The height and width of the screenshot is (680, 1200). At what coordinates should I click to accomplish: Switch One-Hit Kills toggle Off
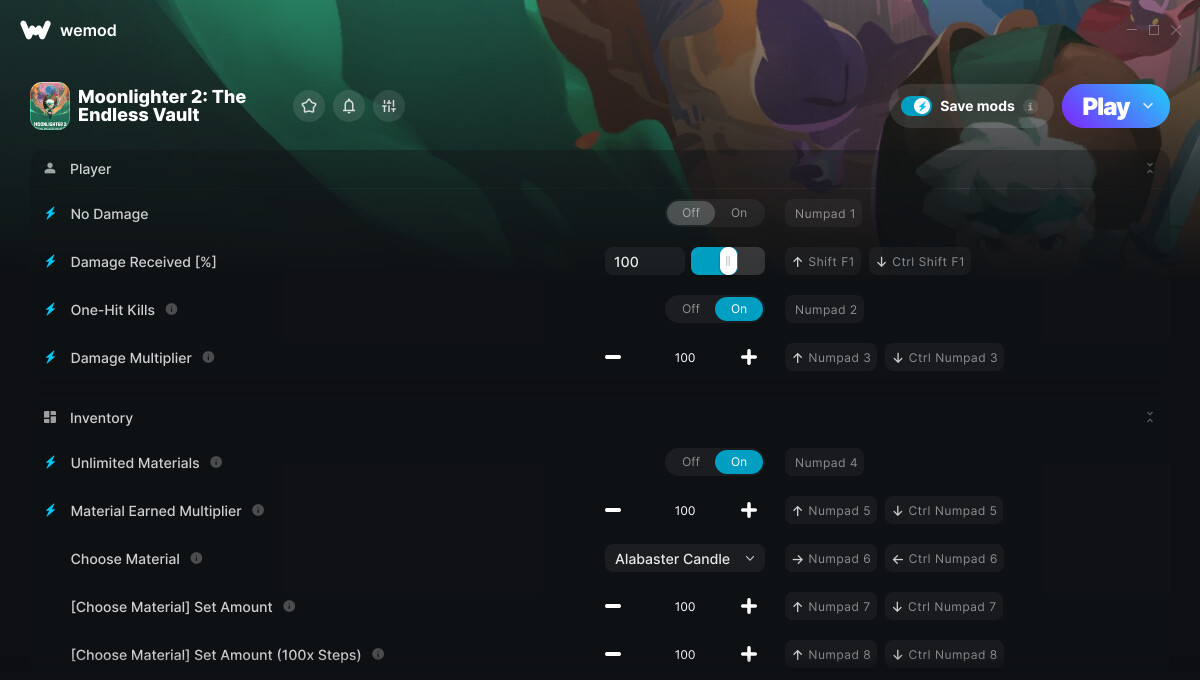[691, 309]
